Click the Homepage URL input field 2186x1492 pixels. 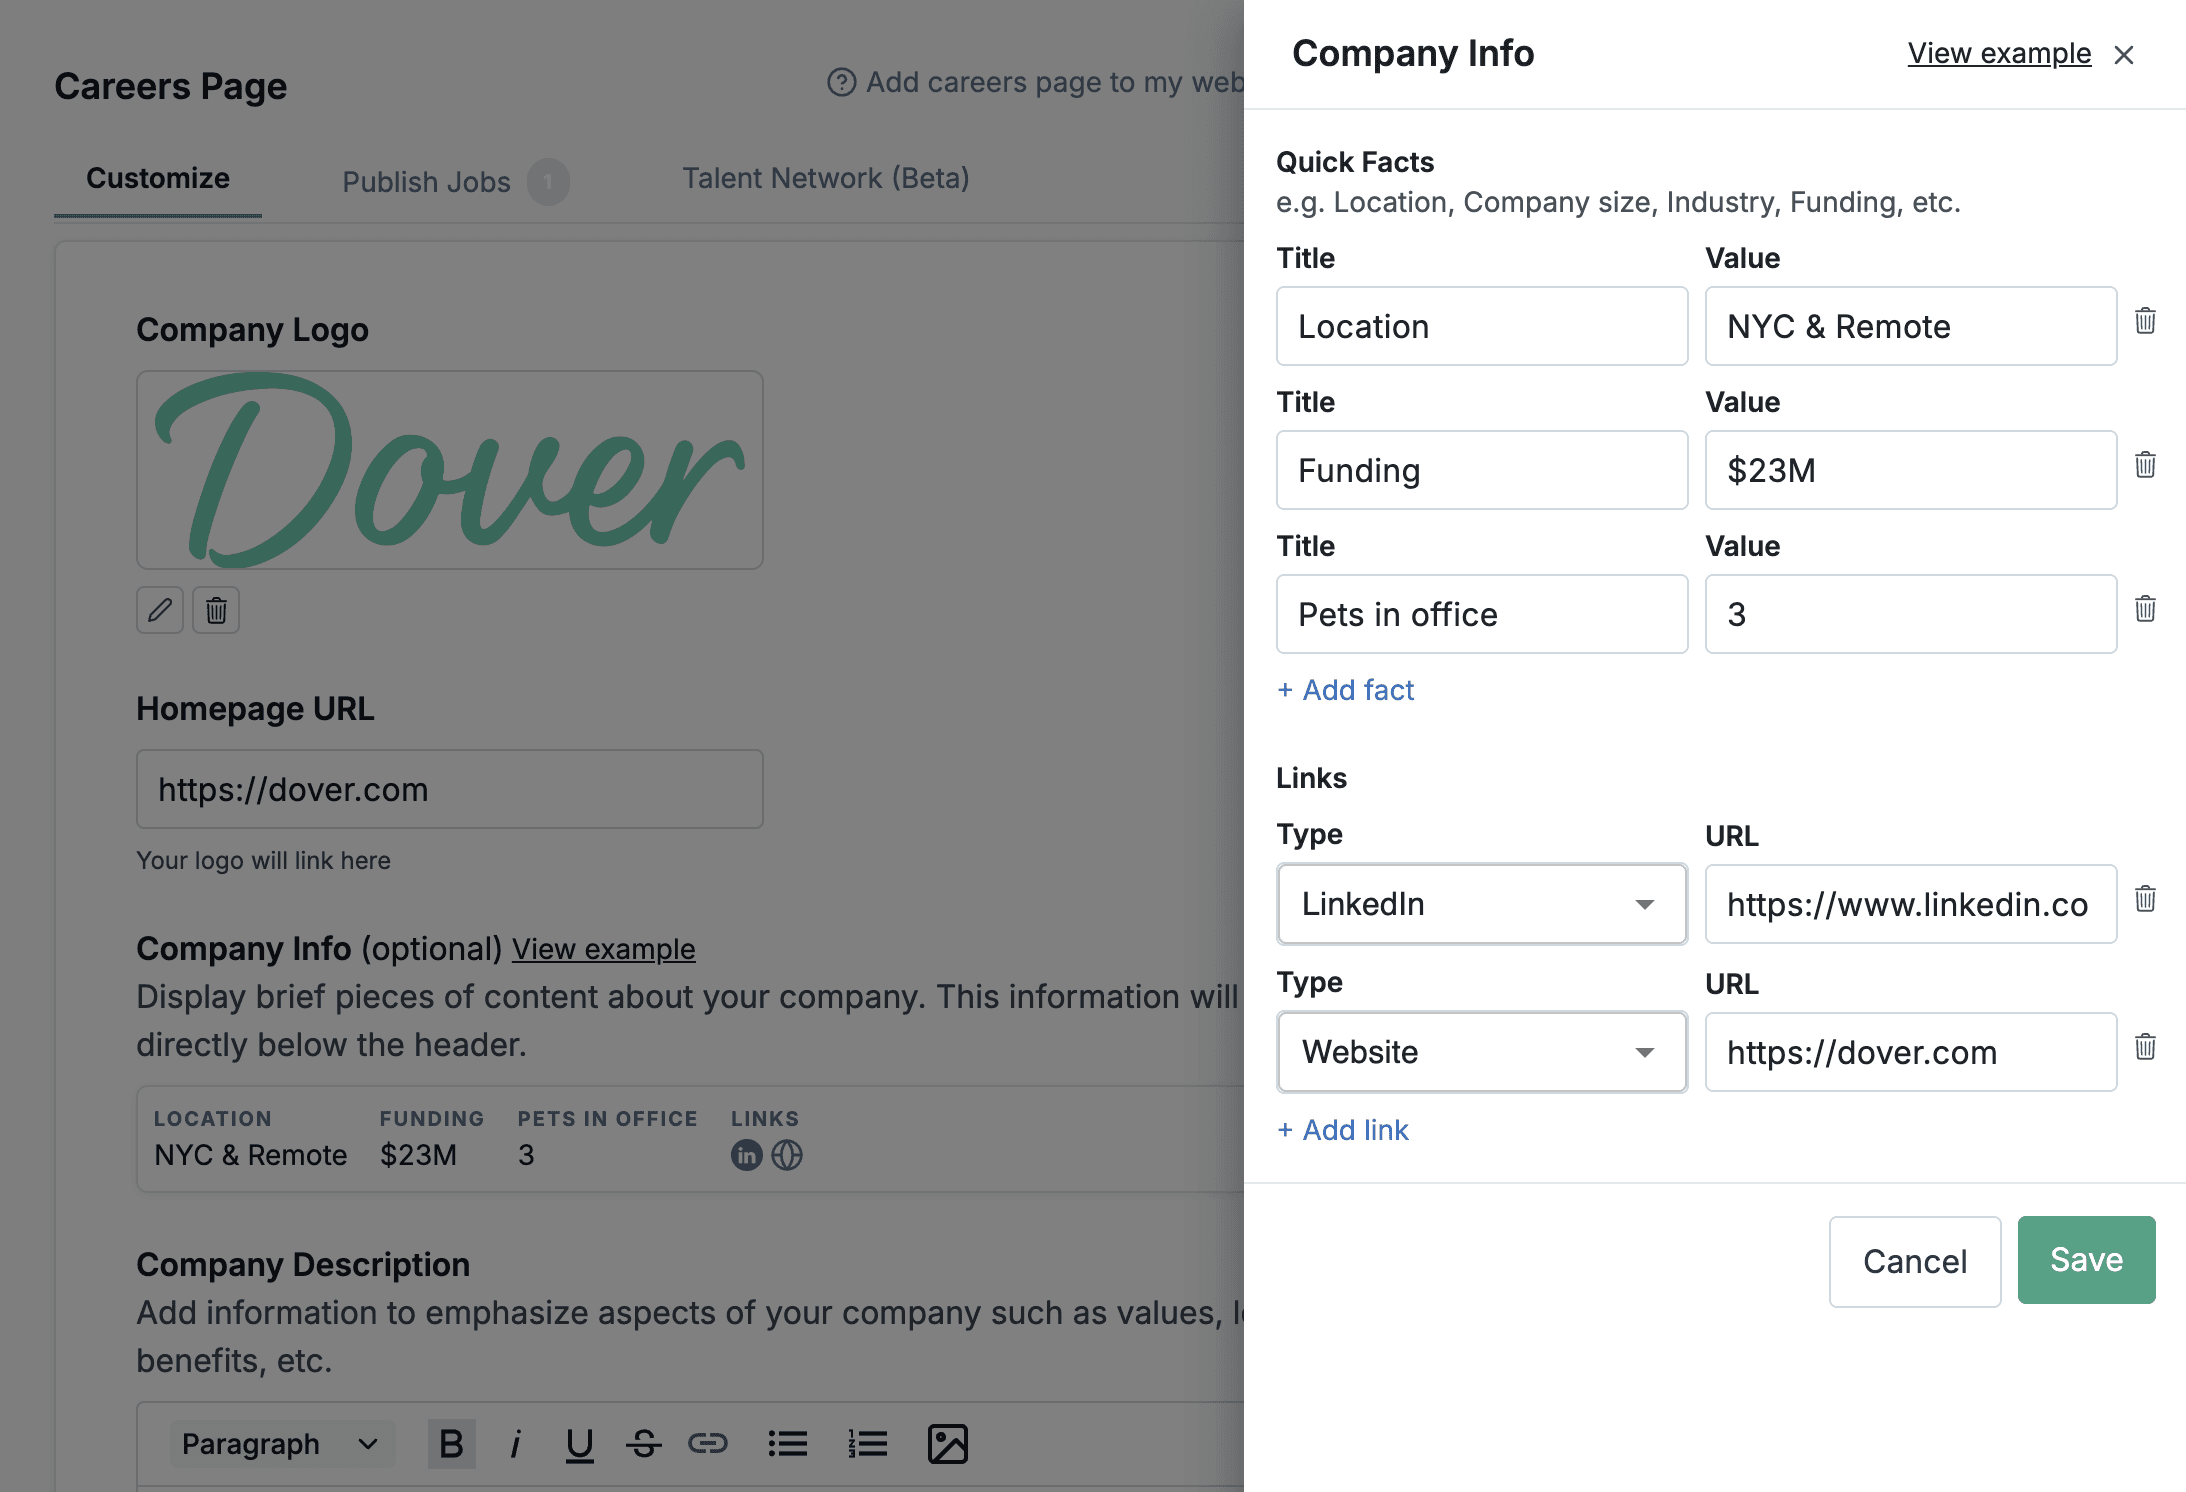(449, 789)
